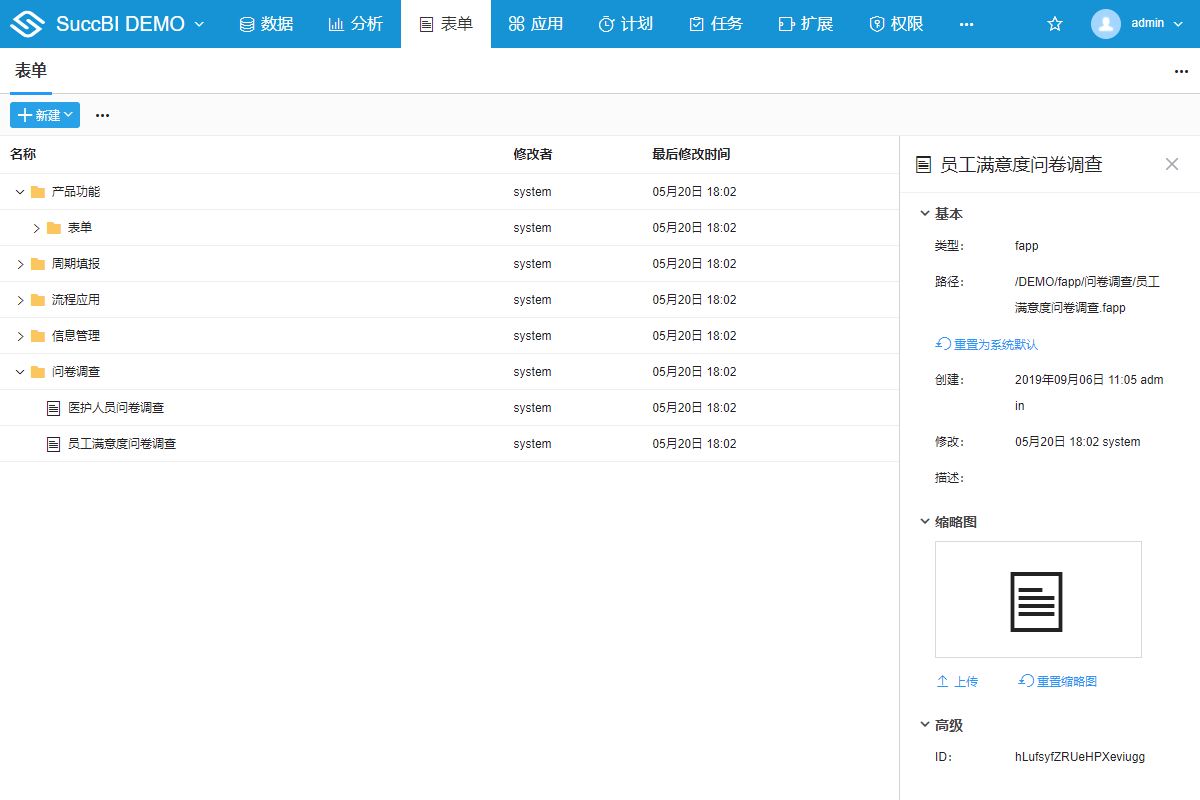Expand the 周期填报 folder
This screenshot has width=1200, height=800.
(x=20, y=264)
